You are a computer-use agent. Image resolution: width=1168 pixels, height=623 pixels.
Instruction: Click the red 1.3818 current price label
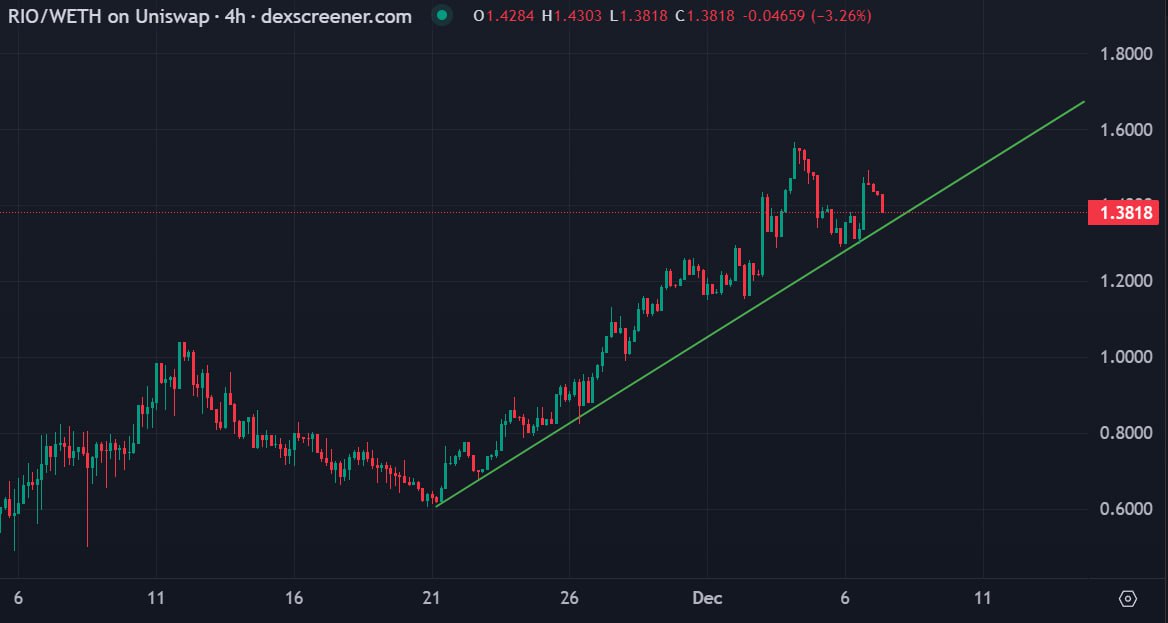click(x=1123, y=212)
